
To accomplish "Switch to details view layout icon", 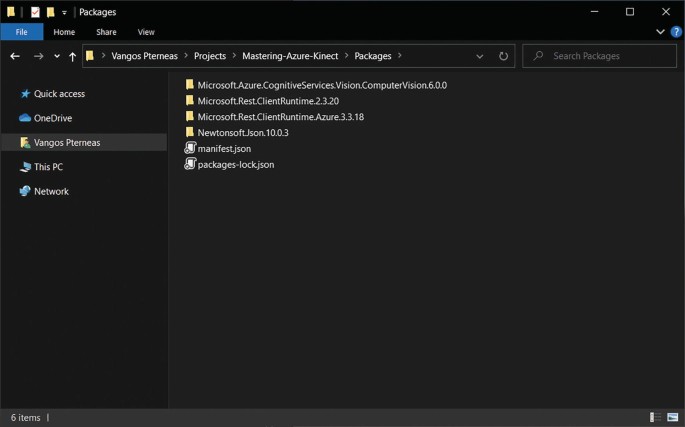I will click(x=655, y=417).
